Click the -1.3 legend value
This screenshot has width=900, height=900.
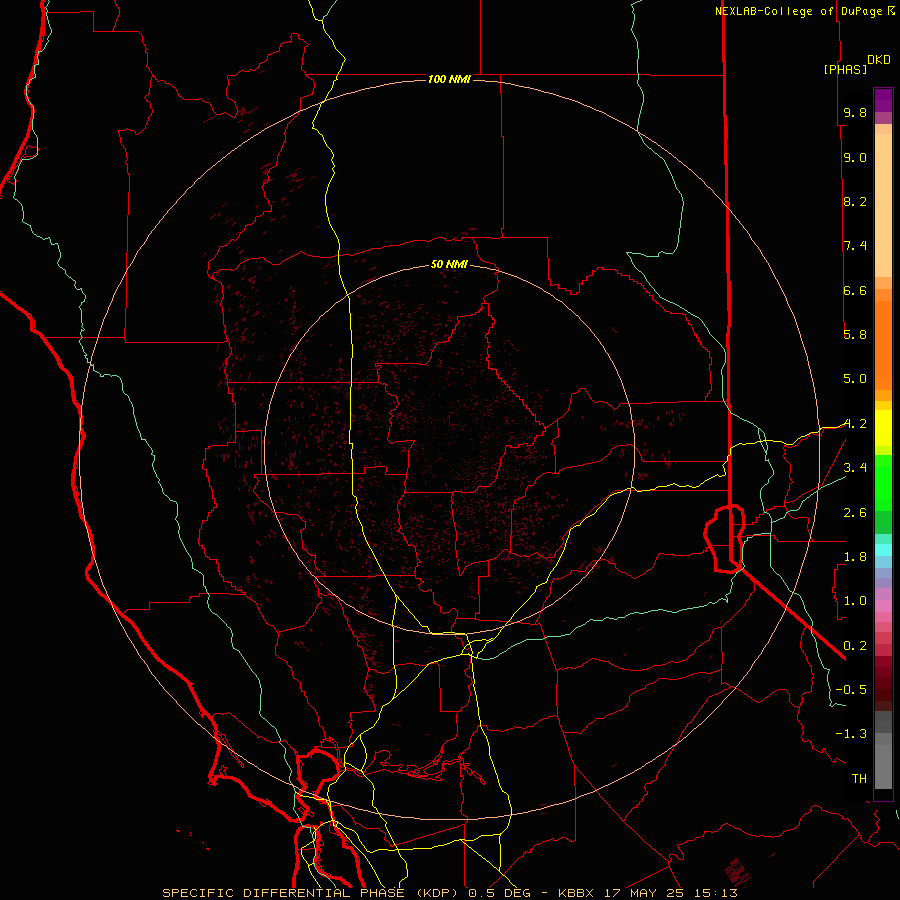pos(851,734)
